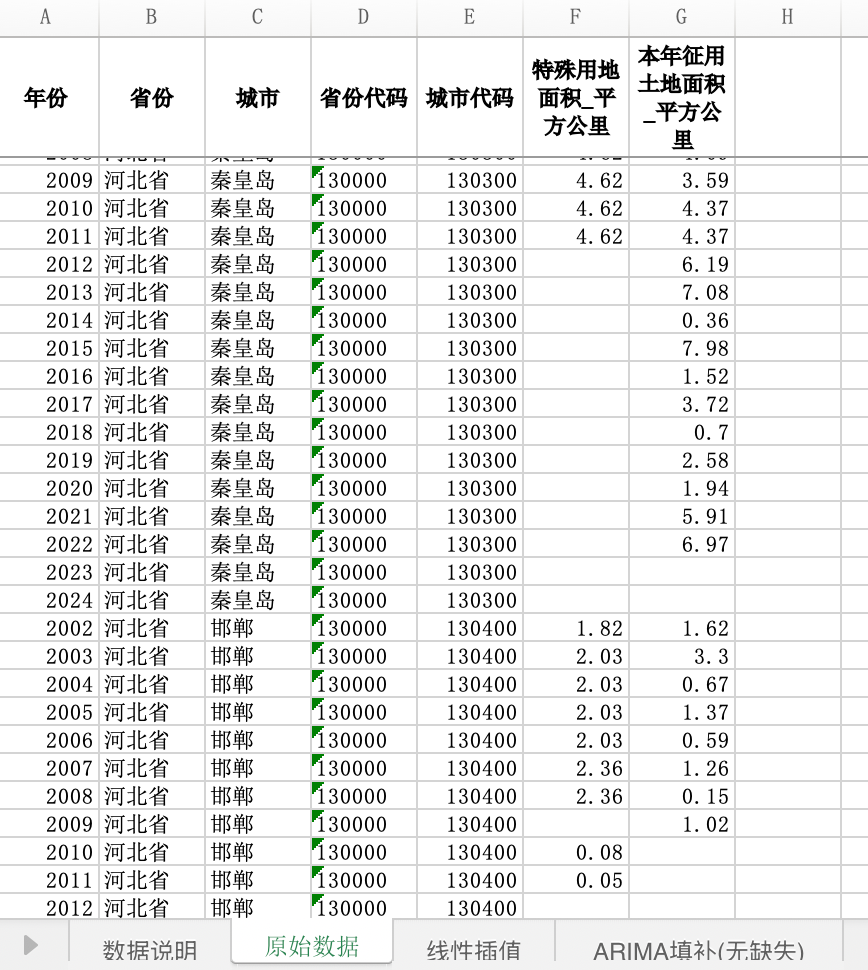Select column E header
Screen dimensions: 868x970
pos(470,17)
